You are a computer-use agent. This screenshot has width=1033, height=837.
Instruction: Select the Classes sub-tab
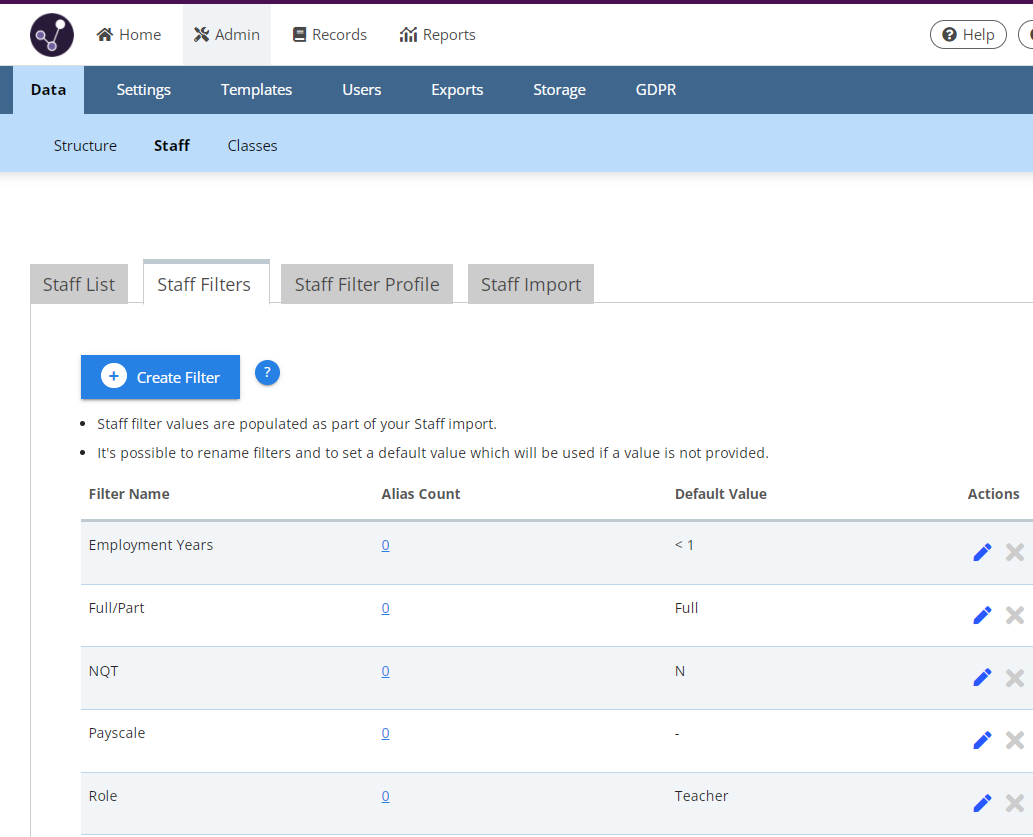252,146
